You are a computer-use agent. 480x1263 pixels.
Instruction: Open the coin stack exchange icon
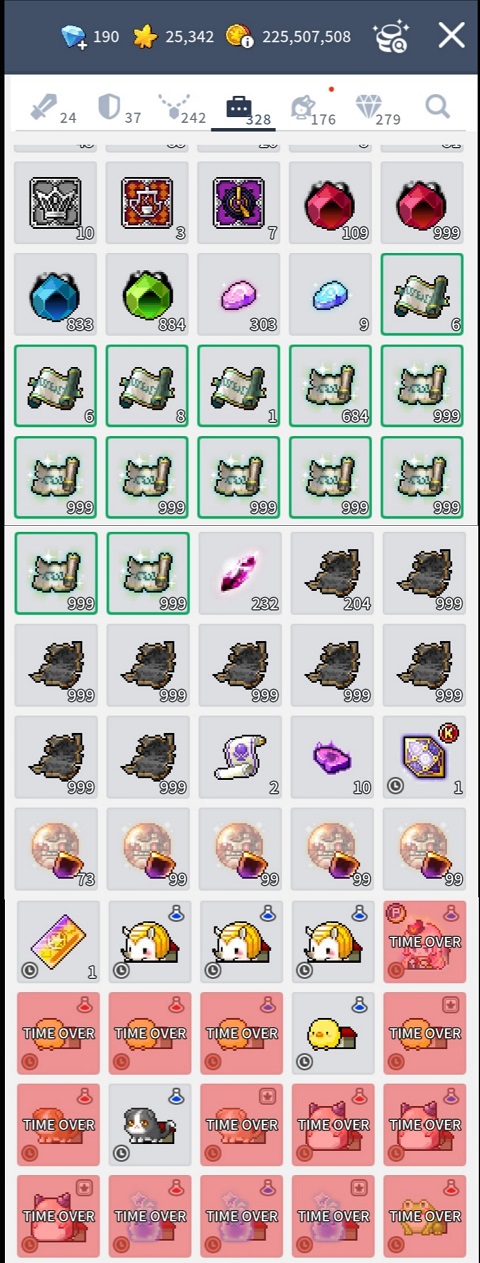(390, 36)
